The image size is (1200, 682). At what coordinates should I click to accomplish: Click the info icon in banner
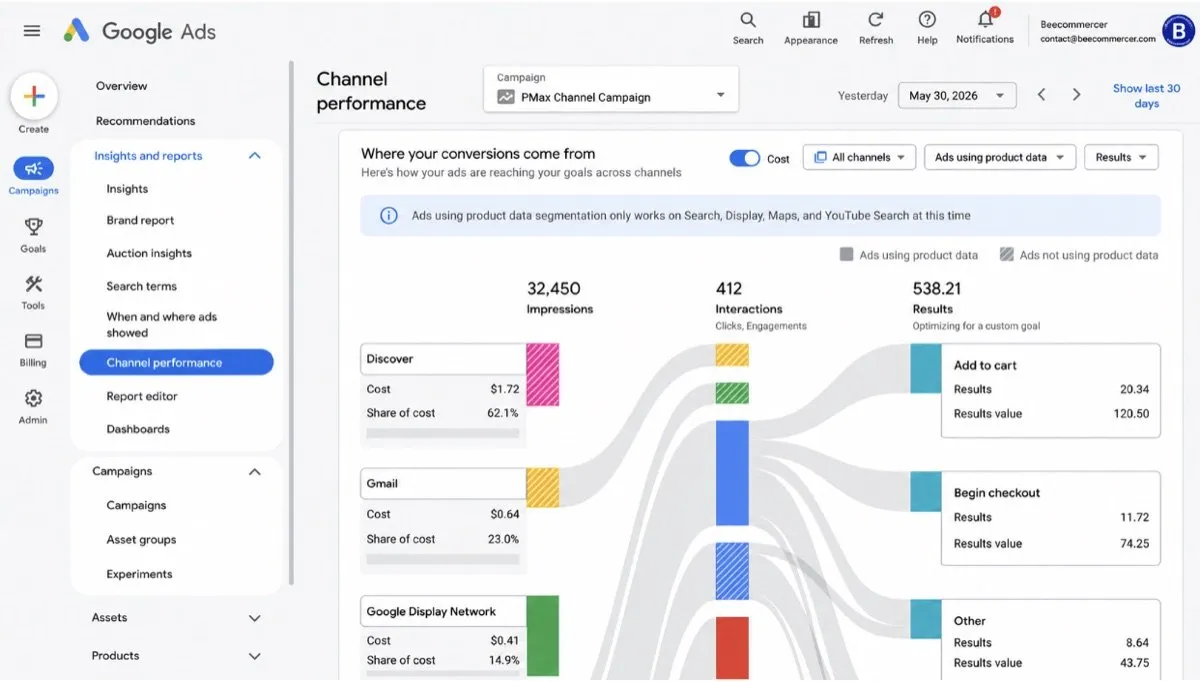pyautogui.click(x=389, y=215)
